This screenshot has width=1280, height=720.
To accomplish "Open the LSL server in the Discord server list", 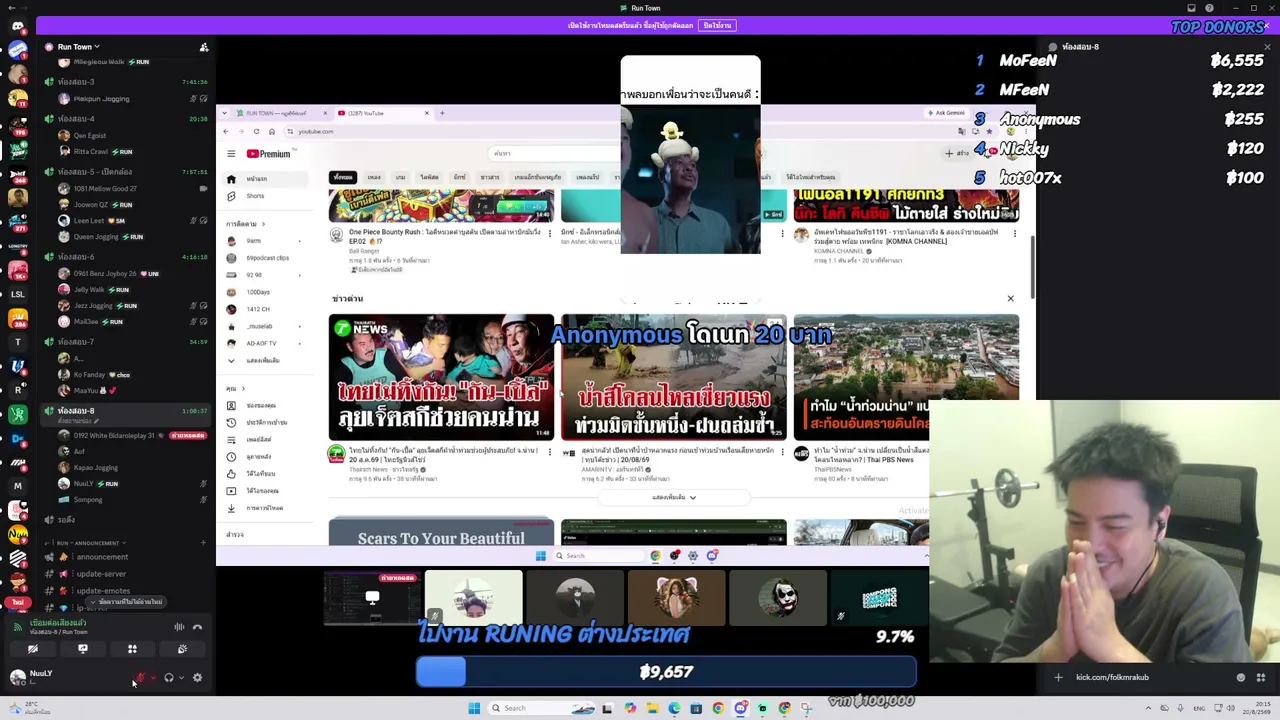I will (17, 295).
